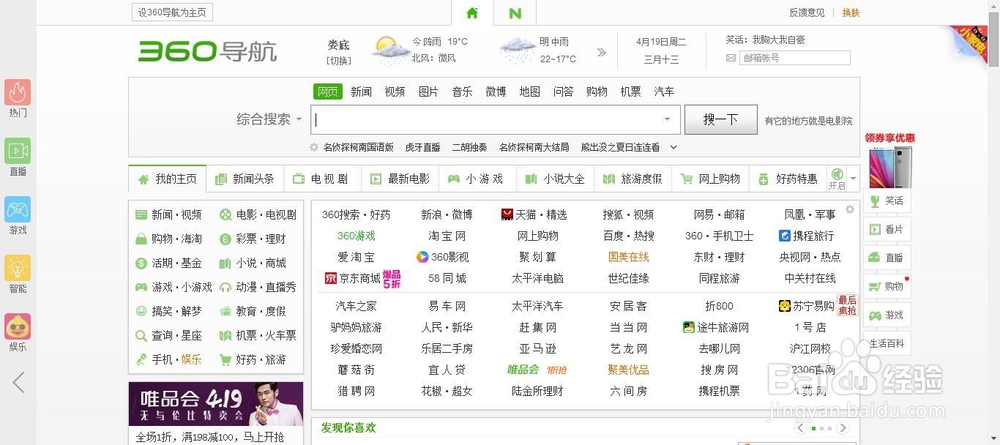Open the 热门 flame sidebar icon

click(18, 93)
